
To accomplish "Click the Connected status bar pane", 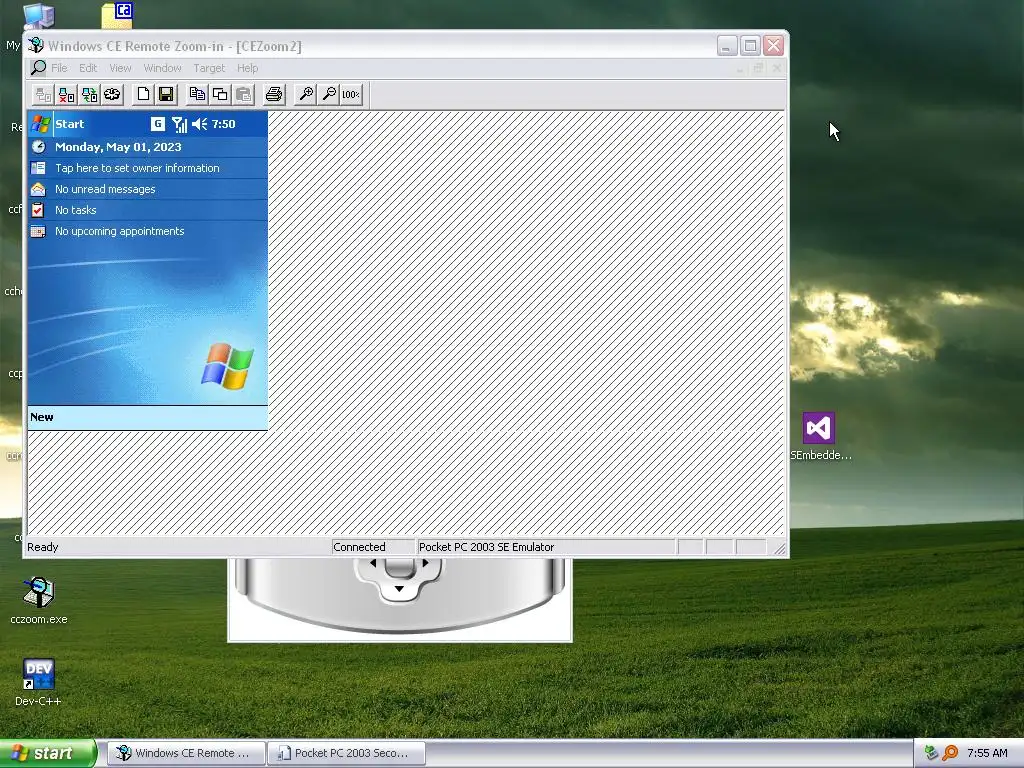I will (x=374, y=547).
